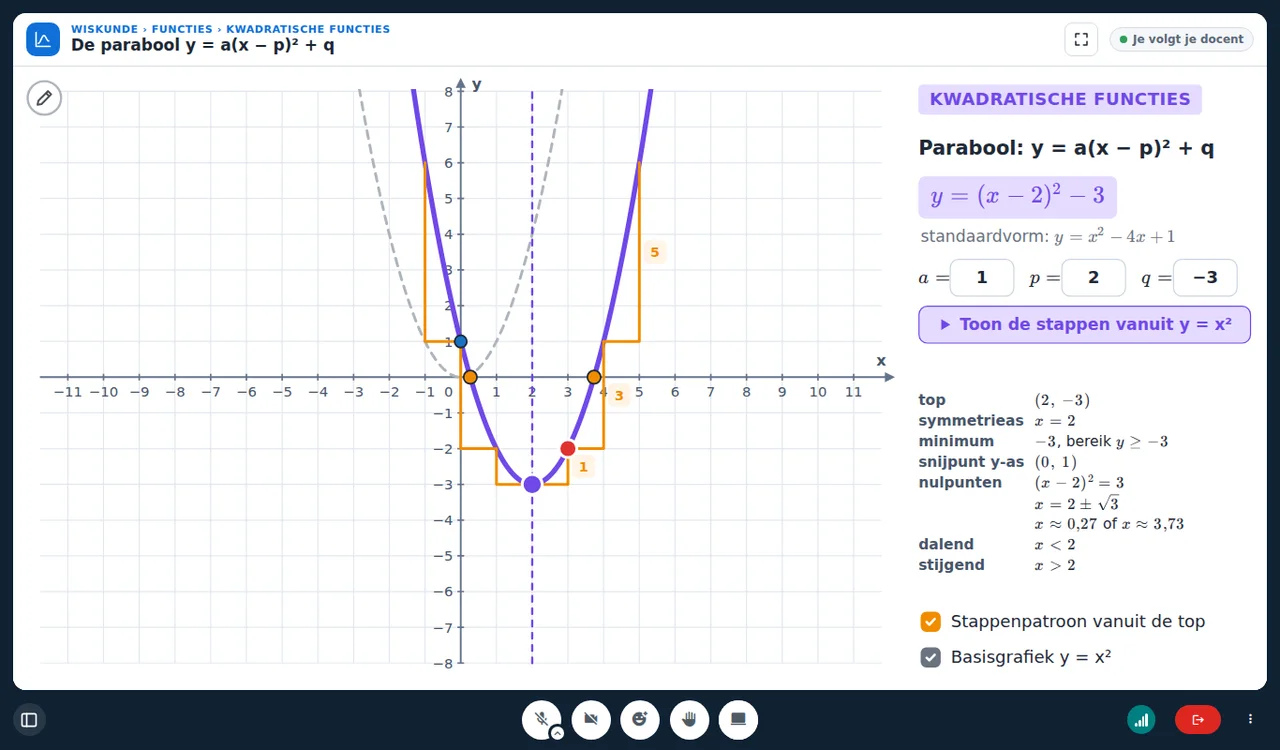Click the pencil annotate icon

[44, 98]
